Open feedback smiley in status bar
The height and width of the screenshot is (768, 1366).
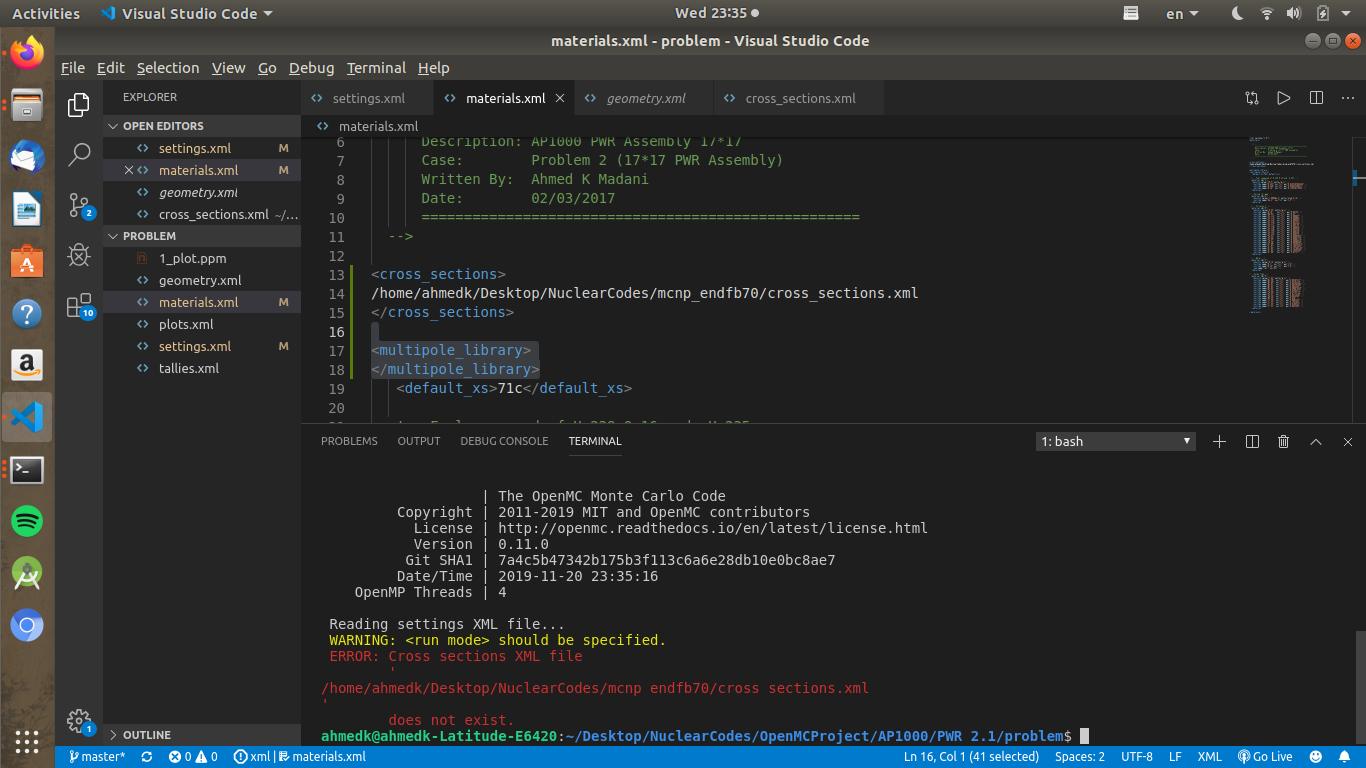click(x=1315, y=757)
